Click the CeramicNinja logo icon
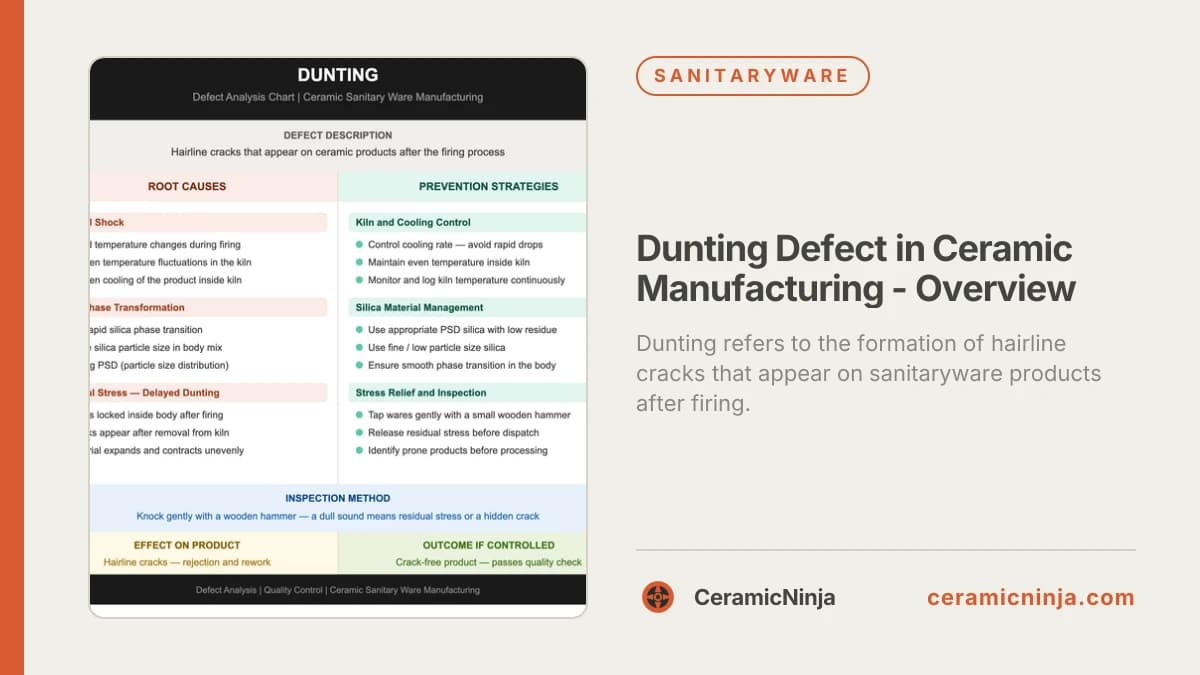 (658, 597)
